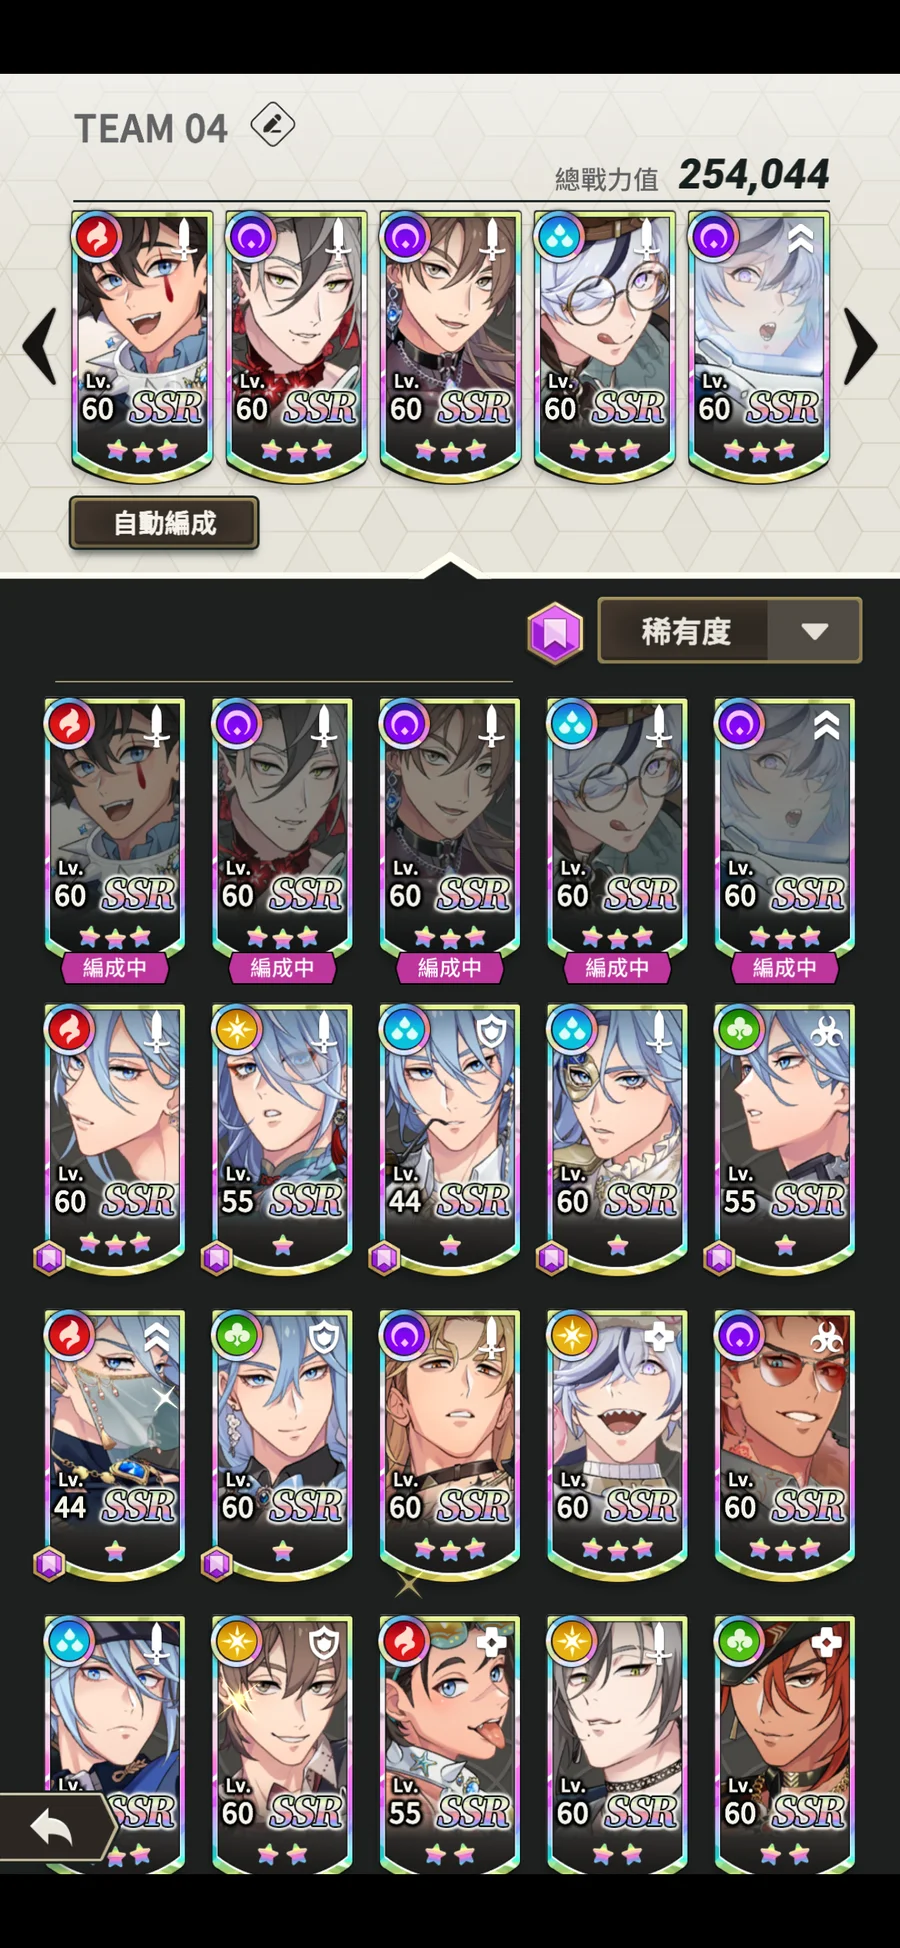This screenshot has height=1948, width=900.
Task: Click the 自動編成 auto-formation button
Action: [x=164, y=523]
